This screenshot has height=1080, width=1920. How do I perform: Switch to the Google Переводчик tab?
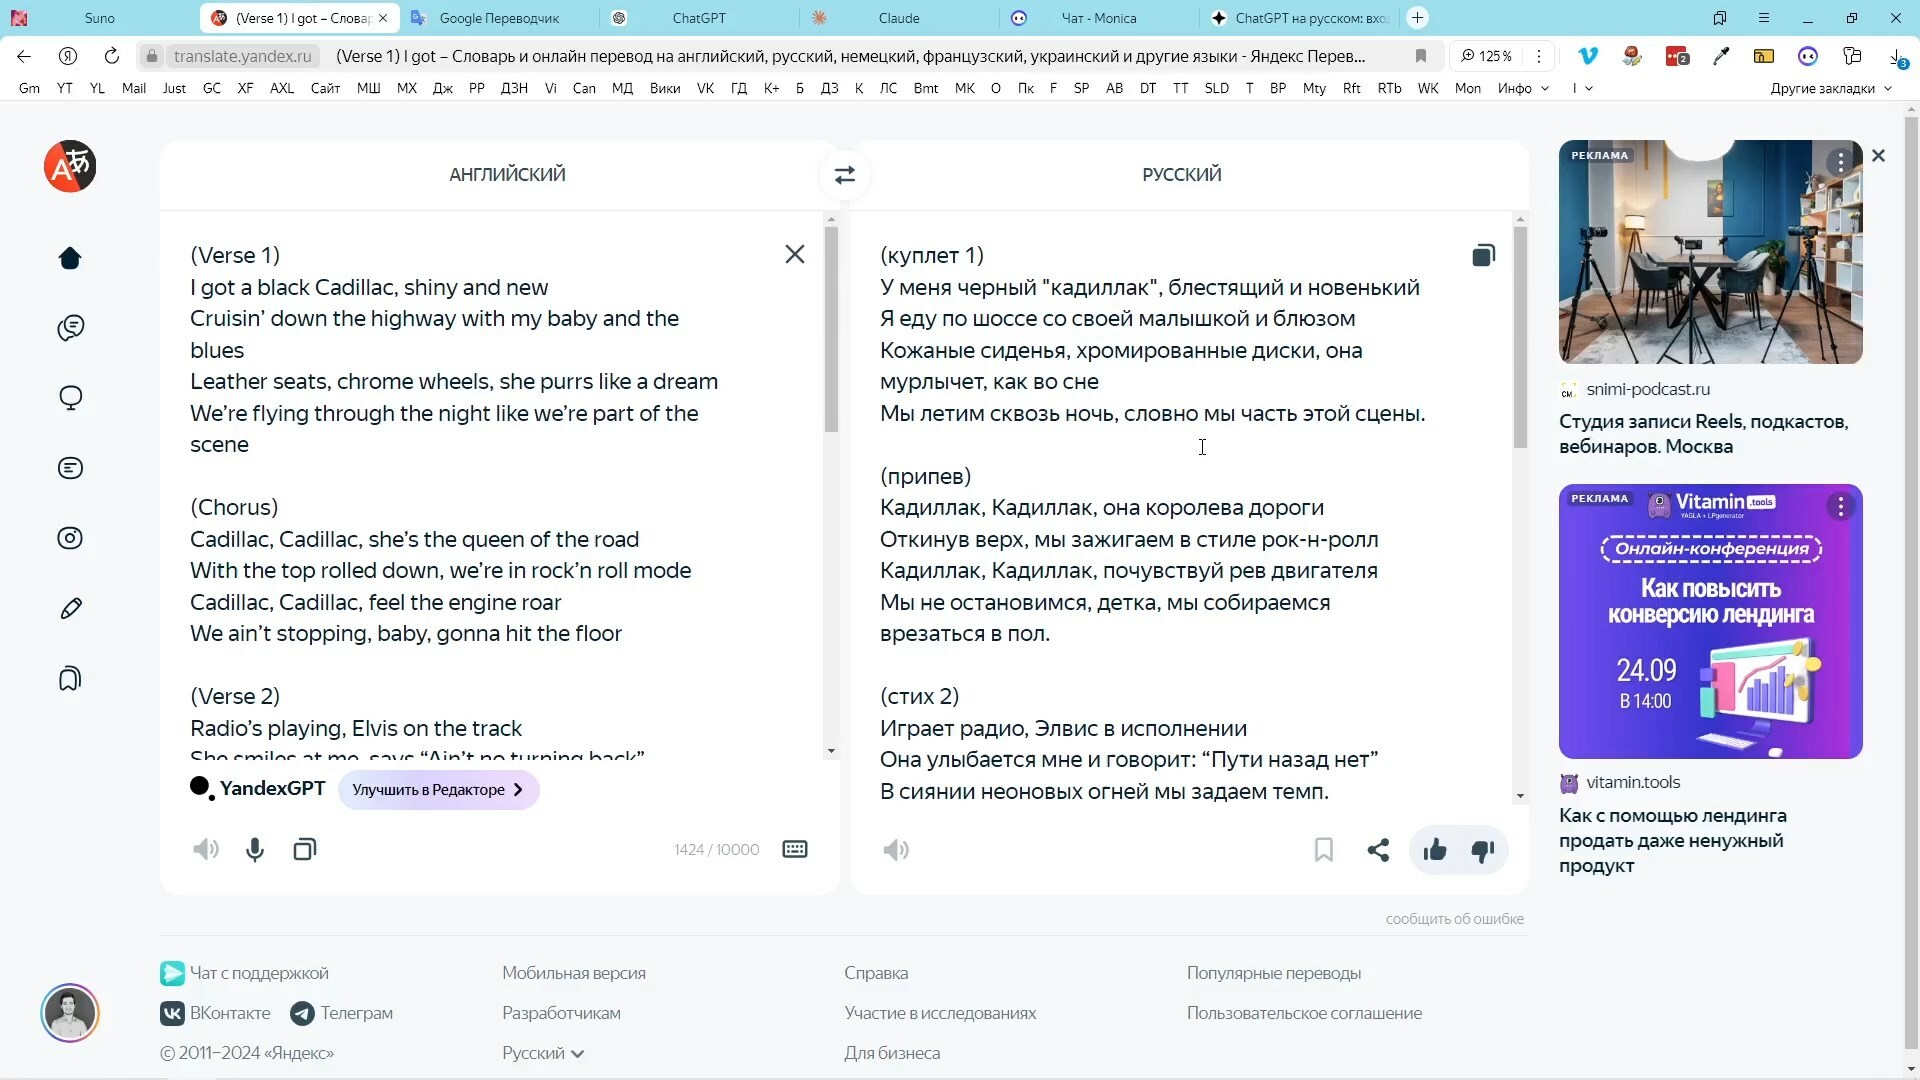click(499, 18)
